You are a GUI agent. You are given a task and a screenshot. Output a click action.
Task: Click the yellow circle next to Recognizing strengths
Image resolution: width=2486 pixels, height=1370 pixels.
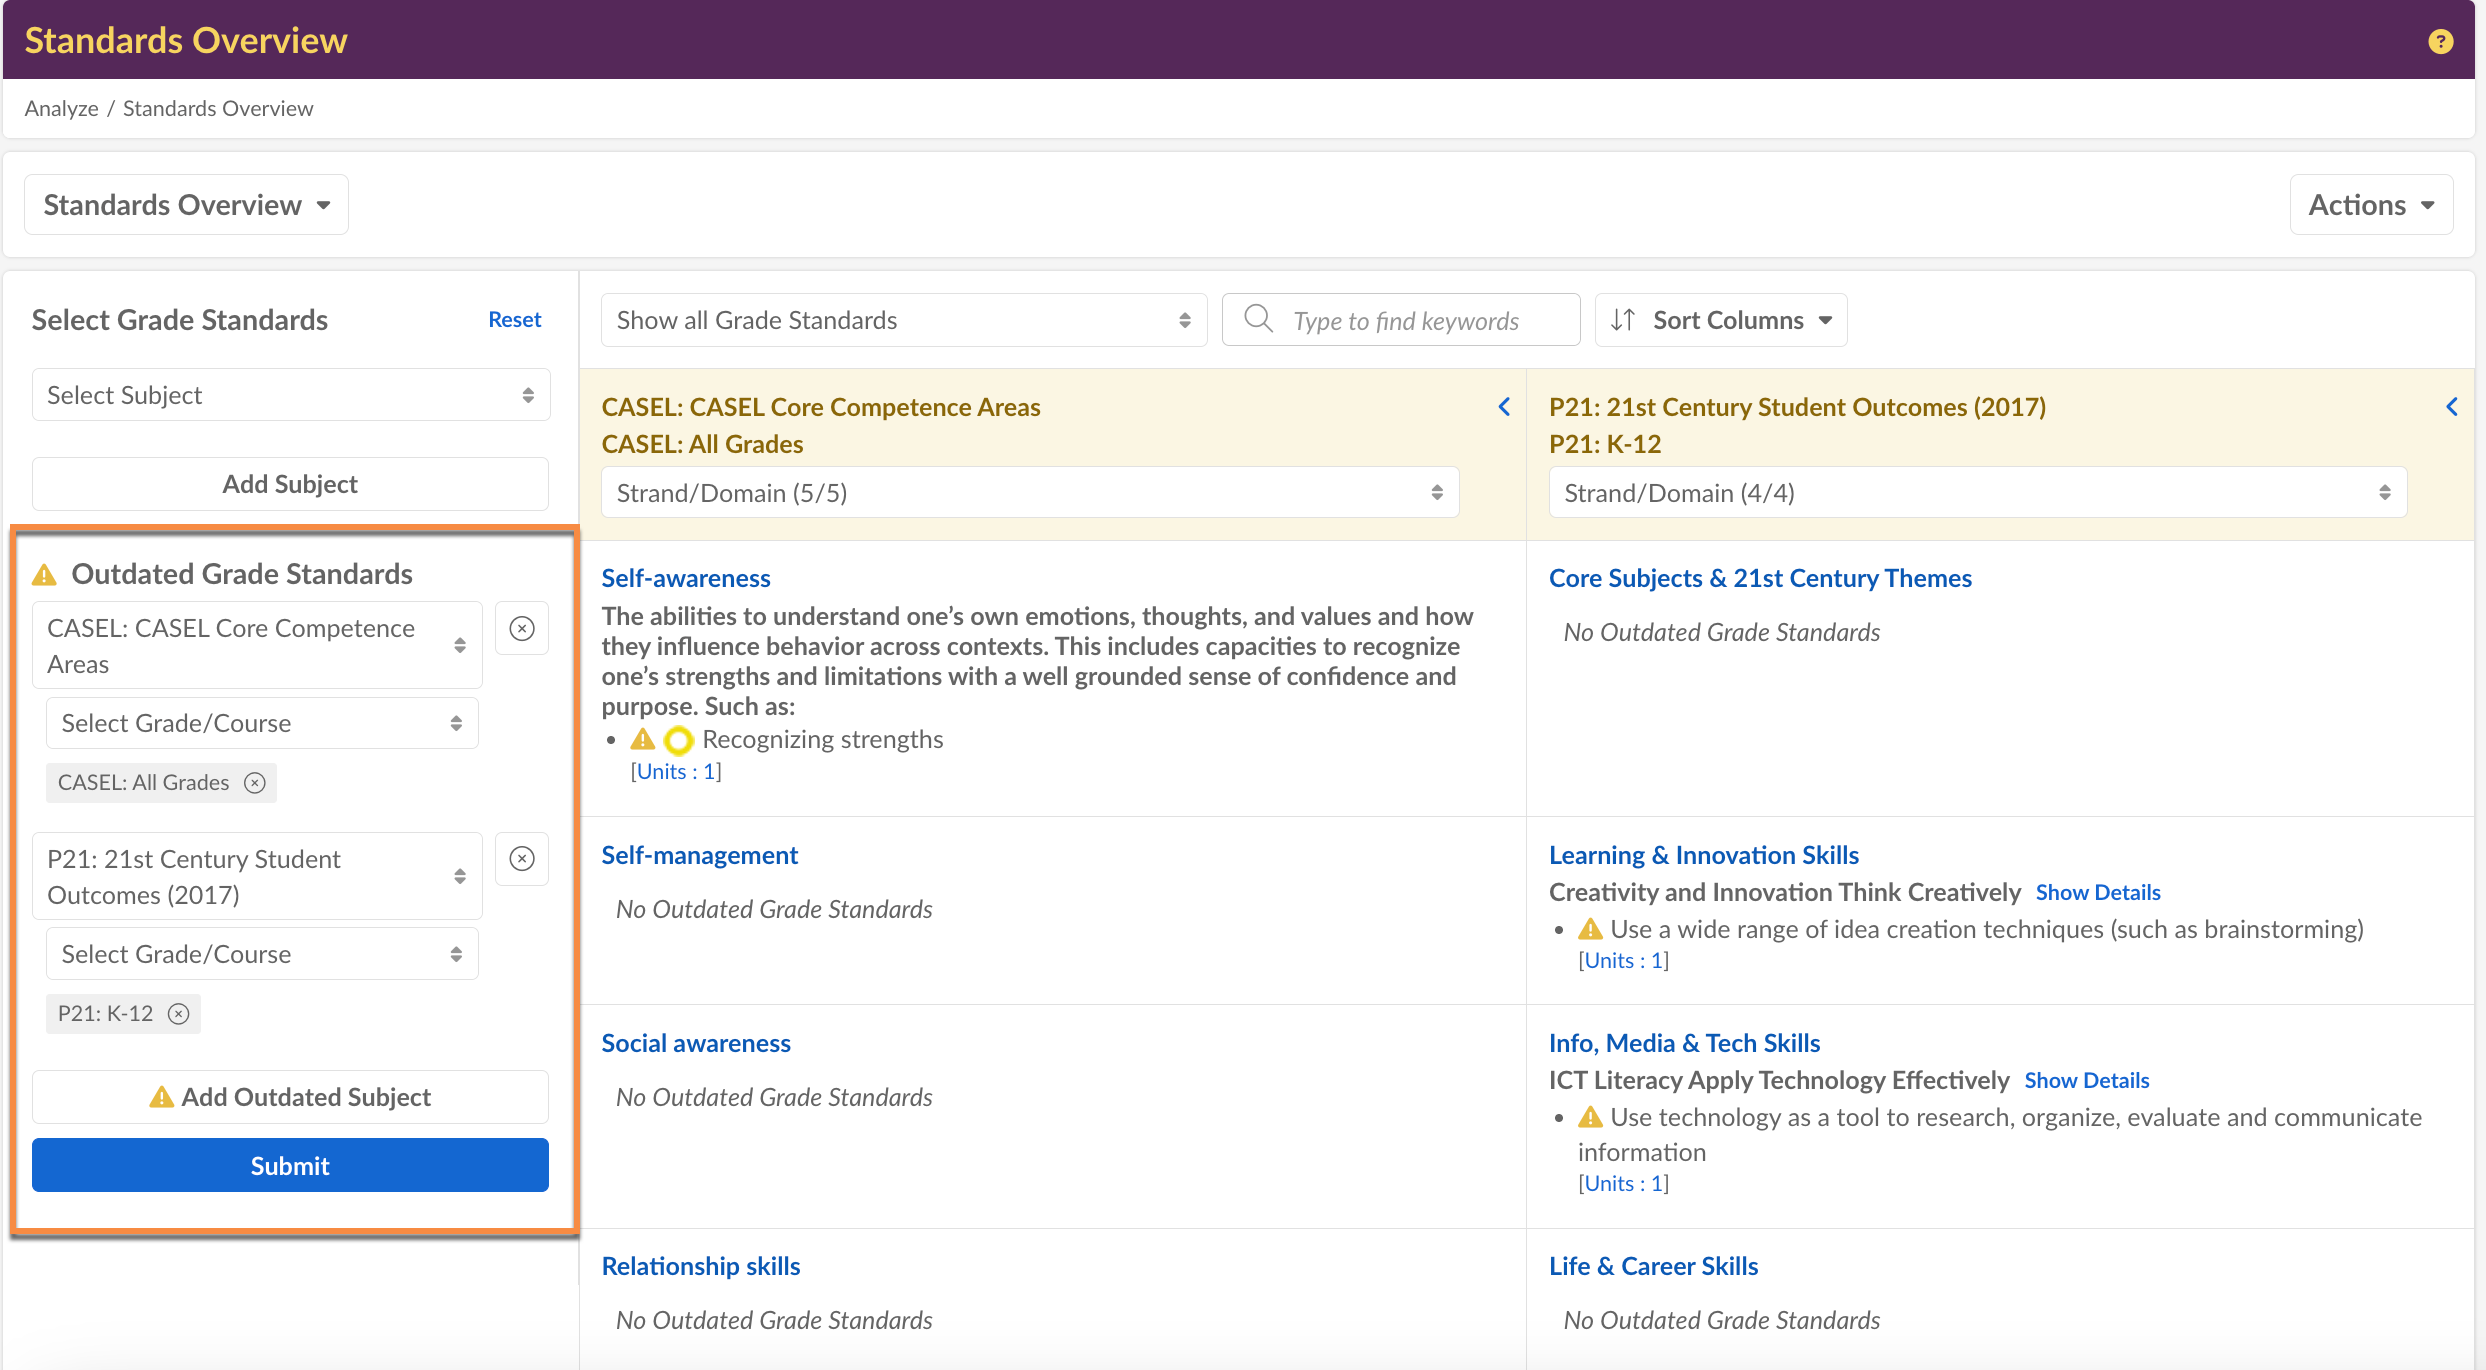(678, 740)
